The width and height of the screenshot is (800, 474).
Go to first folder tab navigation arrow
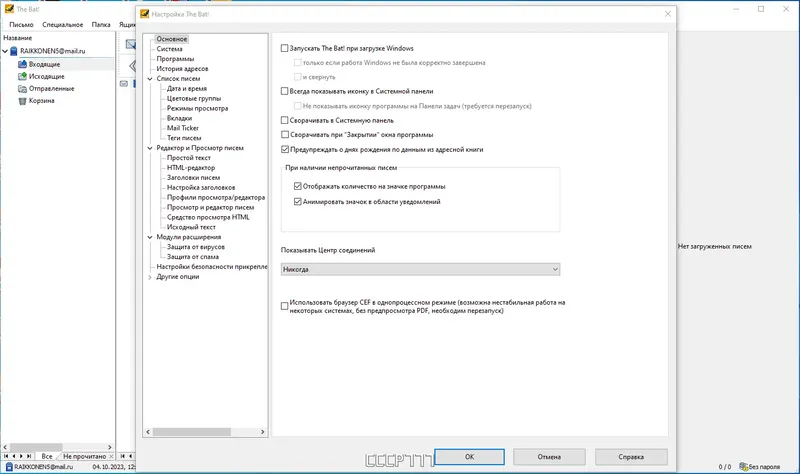6,456
